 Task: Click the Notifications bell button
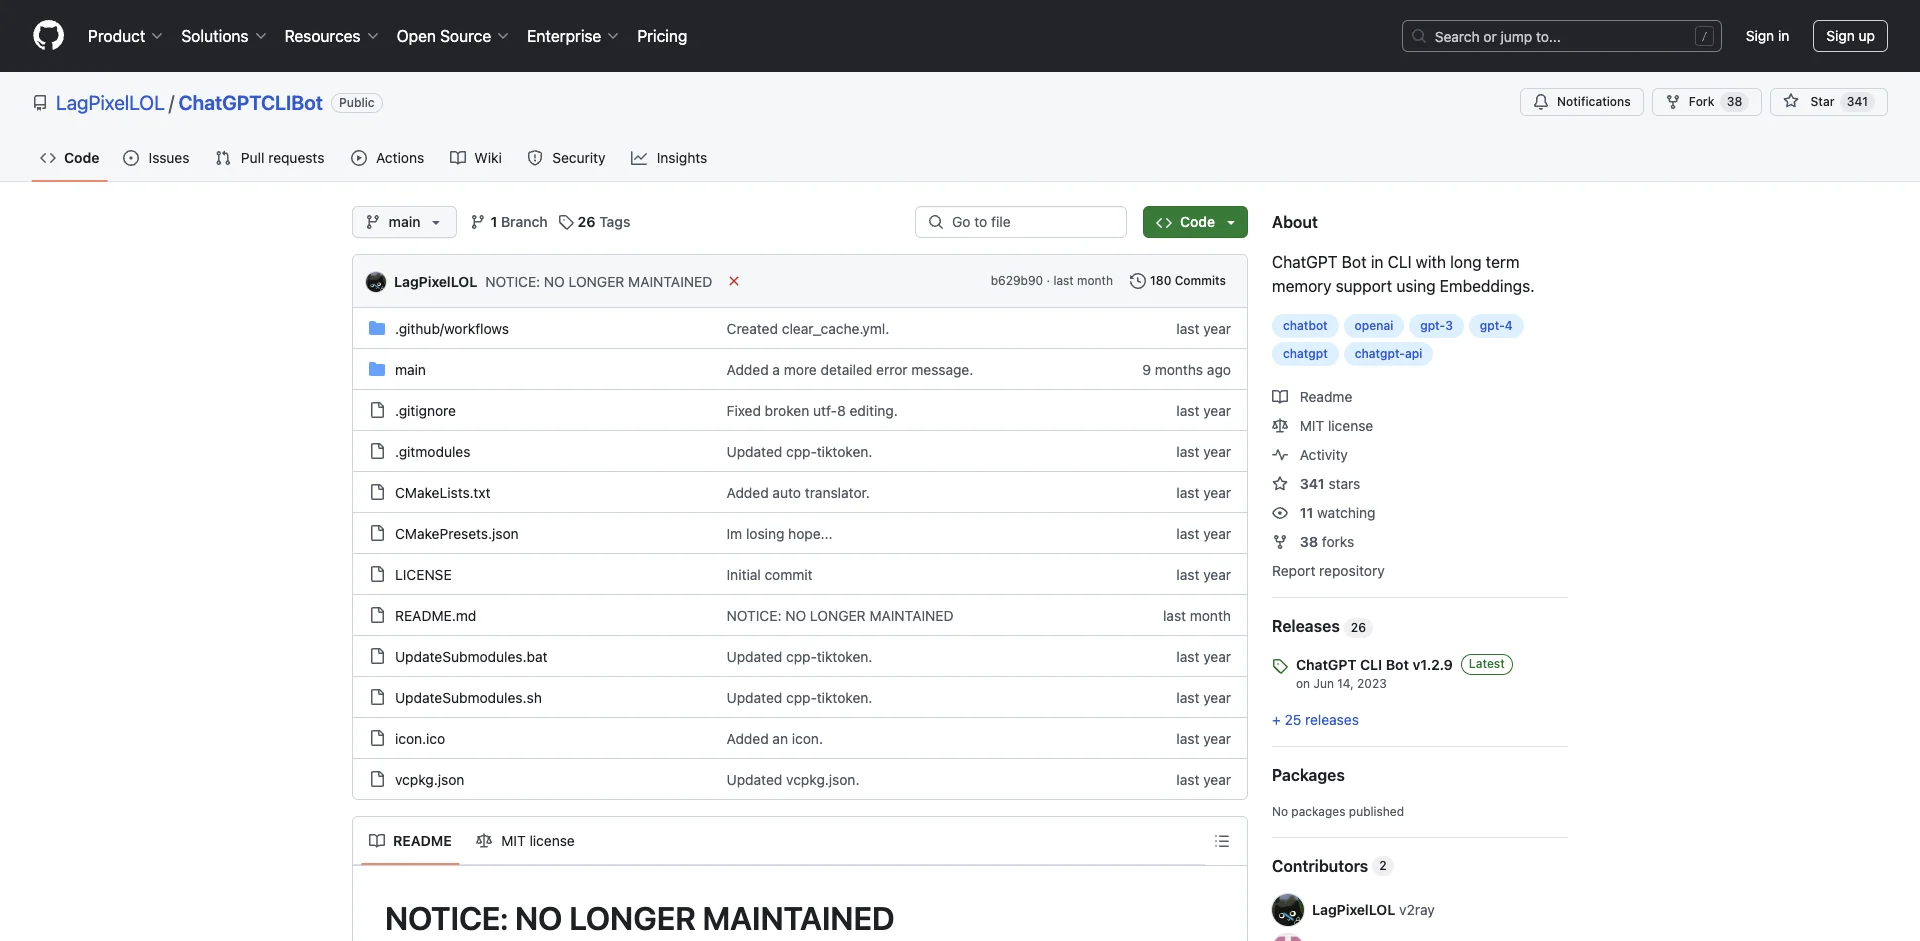tap(1582, 102)
